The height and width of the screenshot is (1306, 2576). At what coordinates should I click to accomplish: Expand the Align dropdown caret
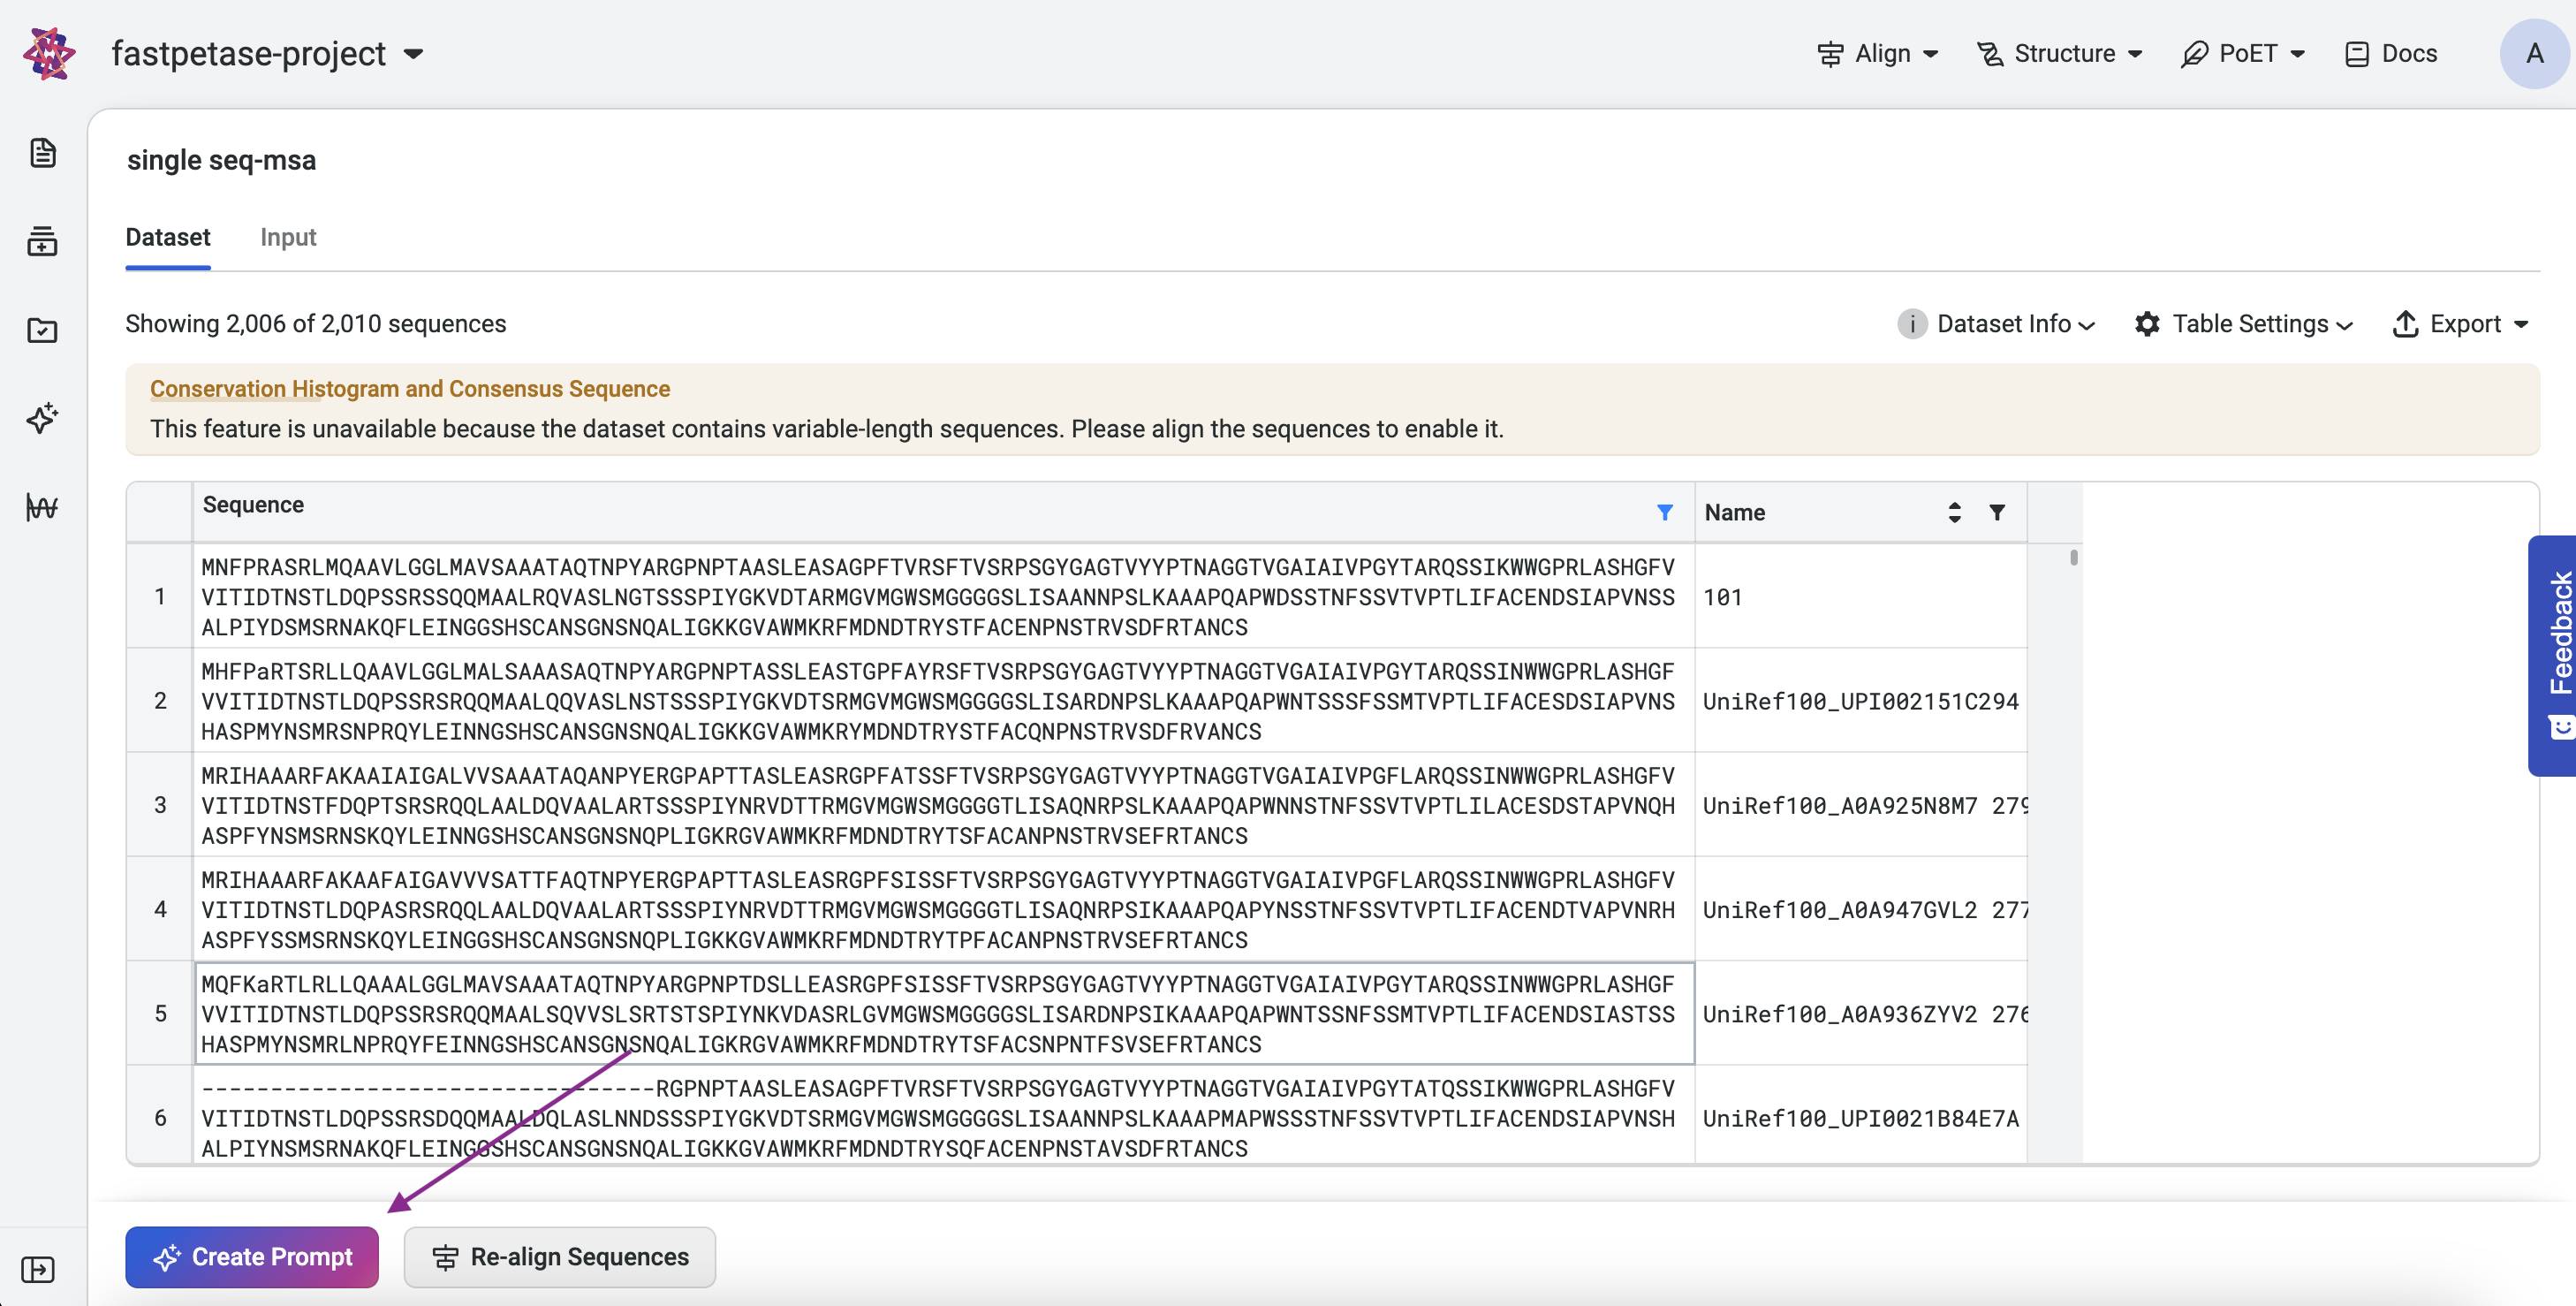(x=1931, y=54)
